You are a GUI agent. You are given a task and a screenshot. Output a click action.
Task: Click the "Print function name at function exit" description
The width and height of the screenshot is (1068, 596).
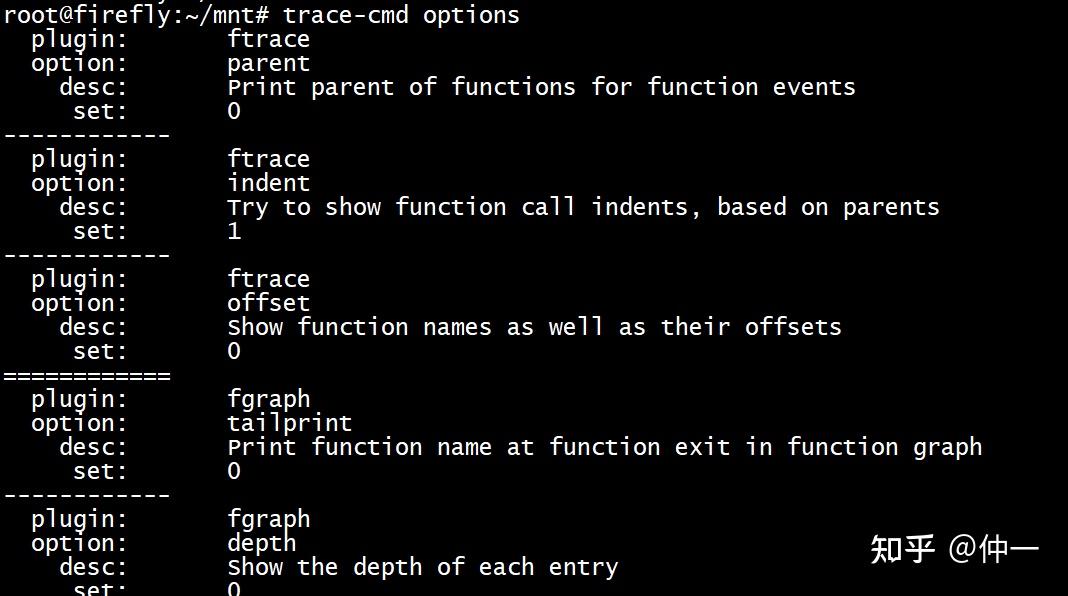(604, 447)
